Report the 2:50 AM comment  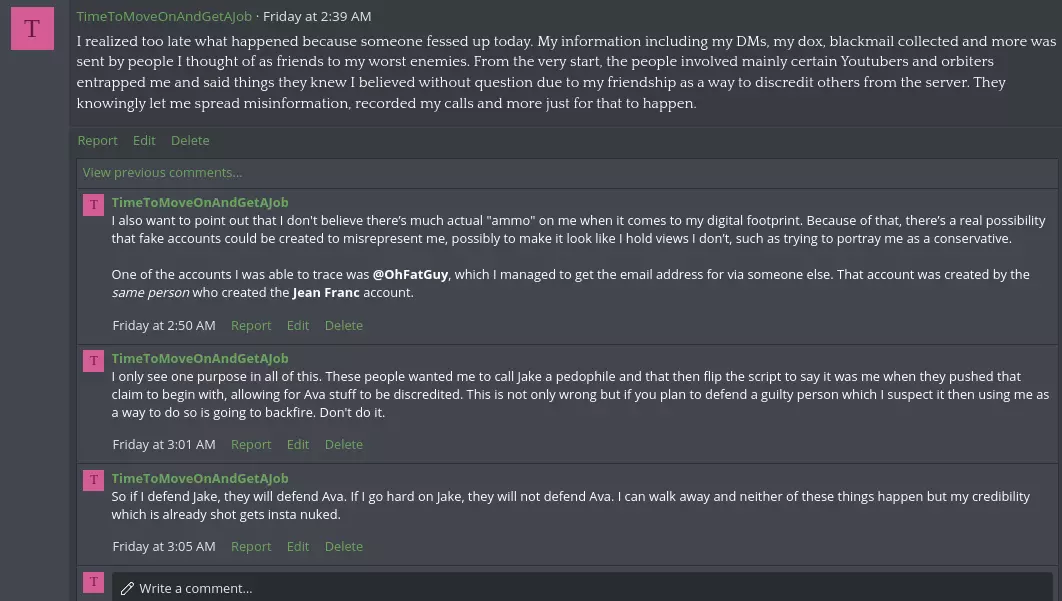tap(251, 325)
